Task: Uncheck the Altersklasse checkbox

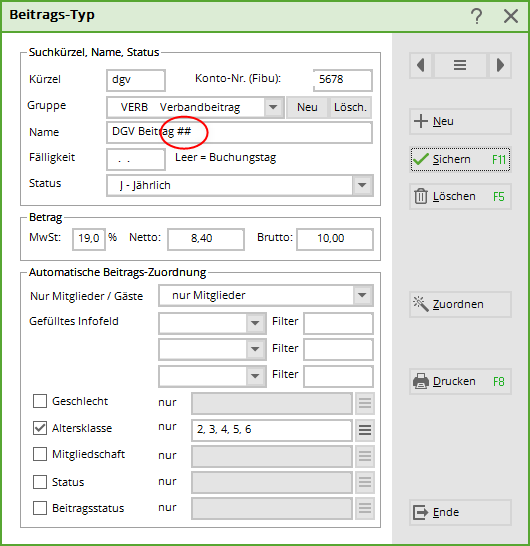Action: pos(40,428)
